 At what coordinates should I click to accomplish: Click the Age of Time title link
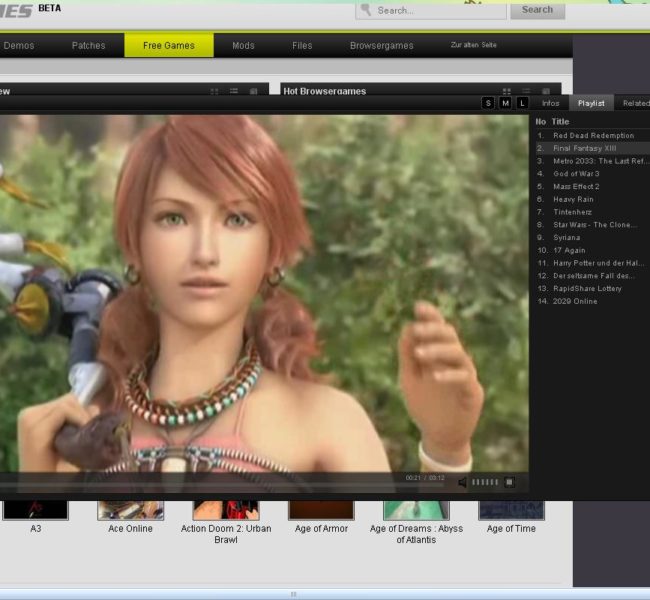[511, 529]
